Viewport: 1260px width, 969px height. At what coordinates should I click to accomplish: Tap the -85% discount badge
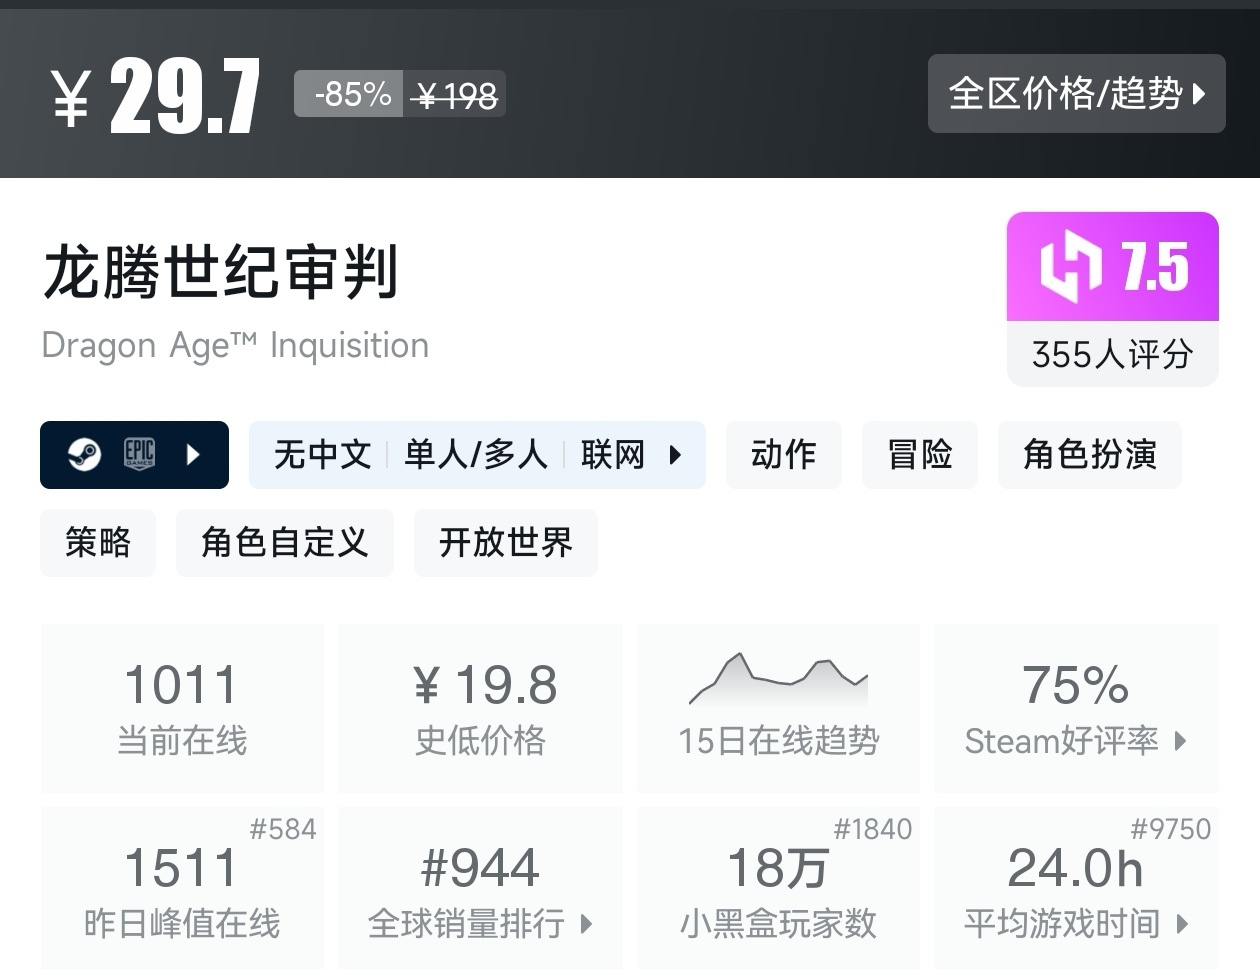pyautogui.click(x=349, y=94)
